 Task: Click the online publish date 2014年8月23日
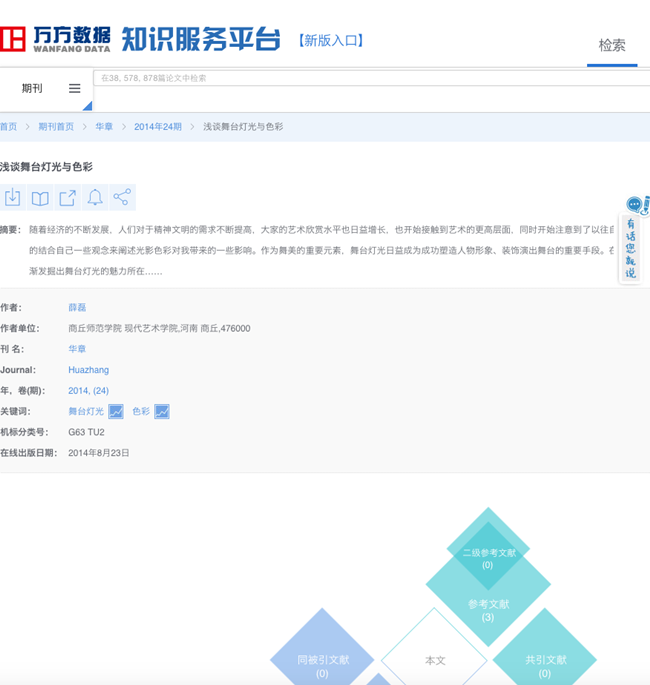(98, 453)
